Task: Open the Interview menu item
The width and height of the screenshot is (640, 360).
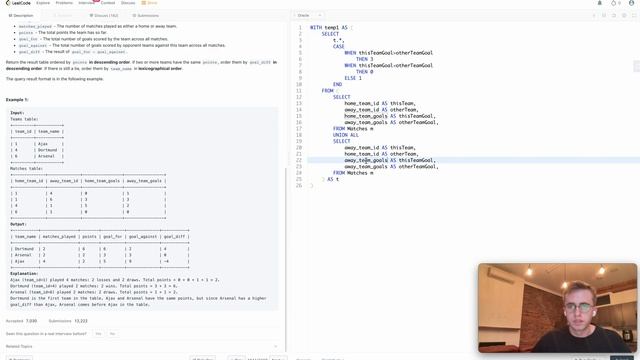Action: (x=86, y=3)
